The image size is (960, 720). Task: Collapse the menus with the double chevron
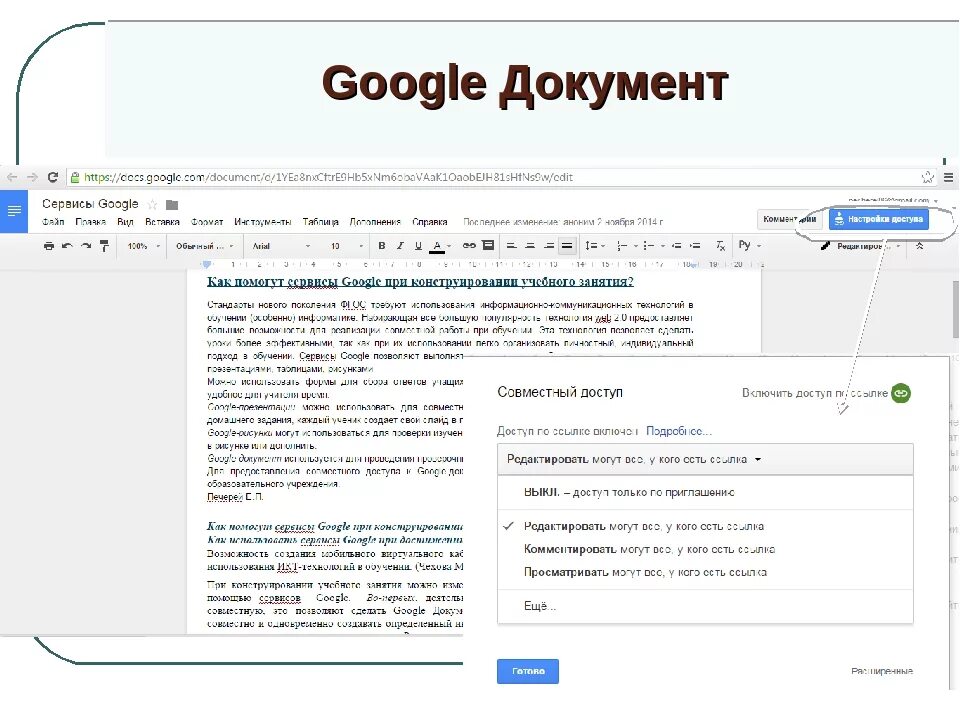coord(919,246)
